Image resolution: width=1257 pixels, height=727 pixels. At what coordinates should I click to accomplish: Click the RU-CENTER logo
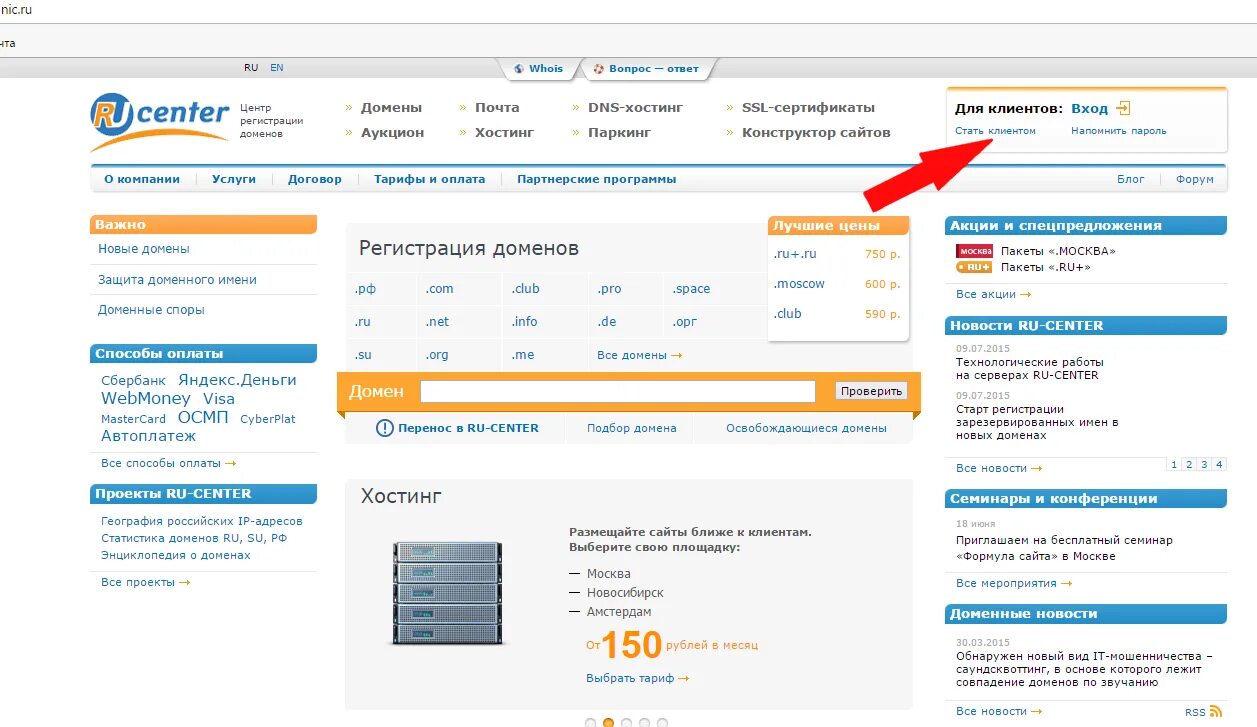(159, 121)
